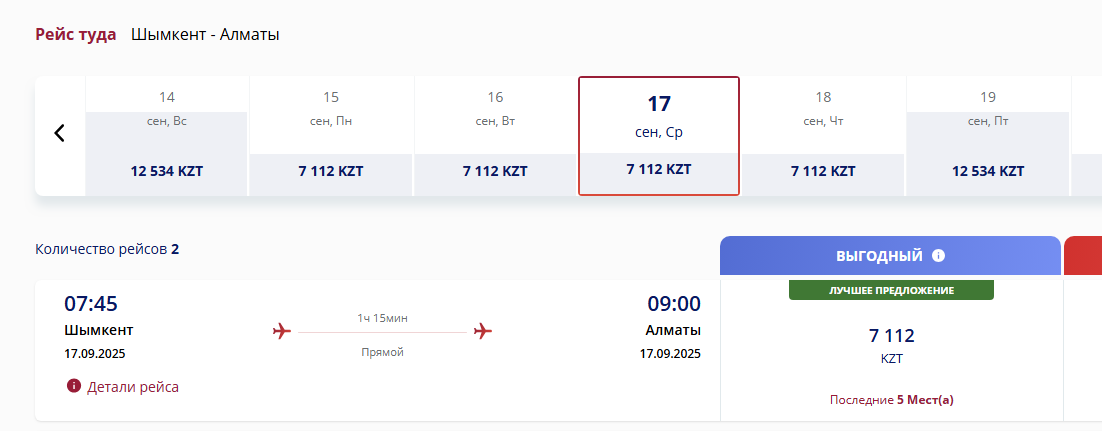
Task: Select the 14 сен, Вс date tab
Action: pos(167,136)
